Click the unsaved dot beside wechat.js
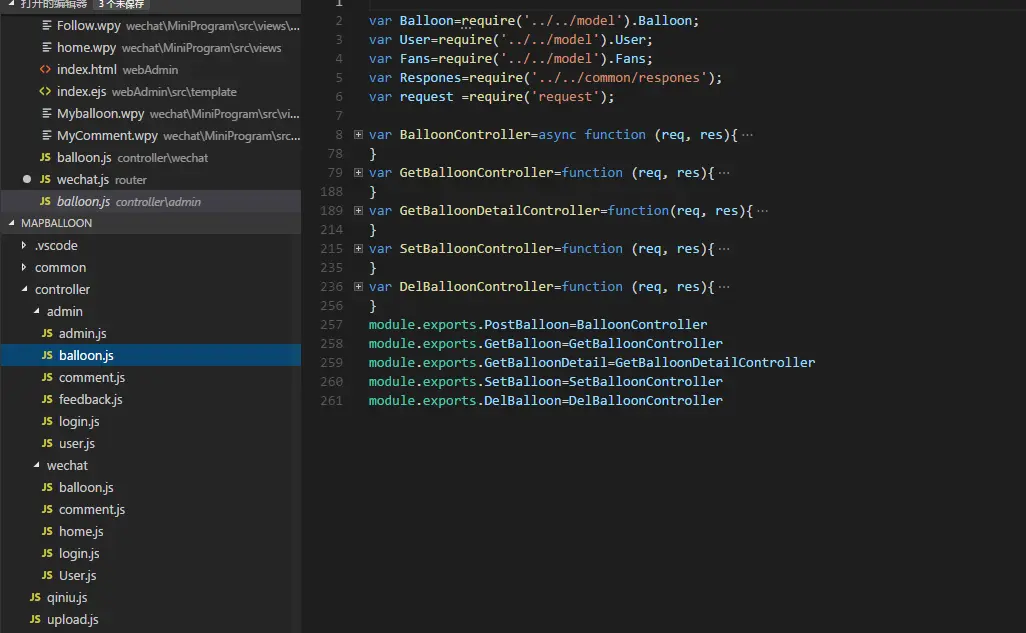The image size is (1026, 633). coord(27,179)
